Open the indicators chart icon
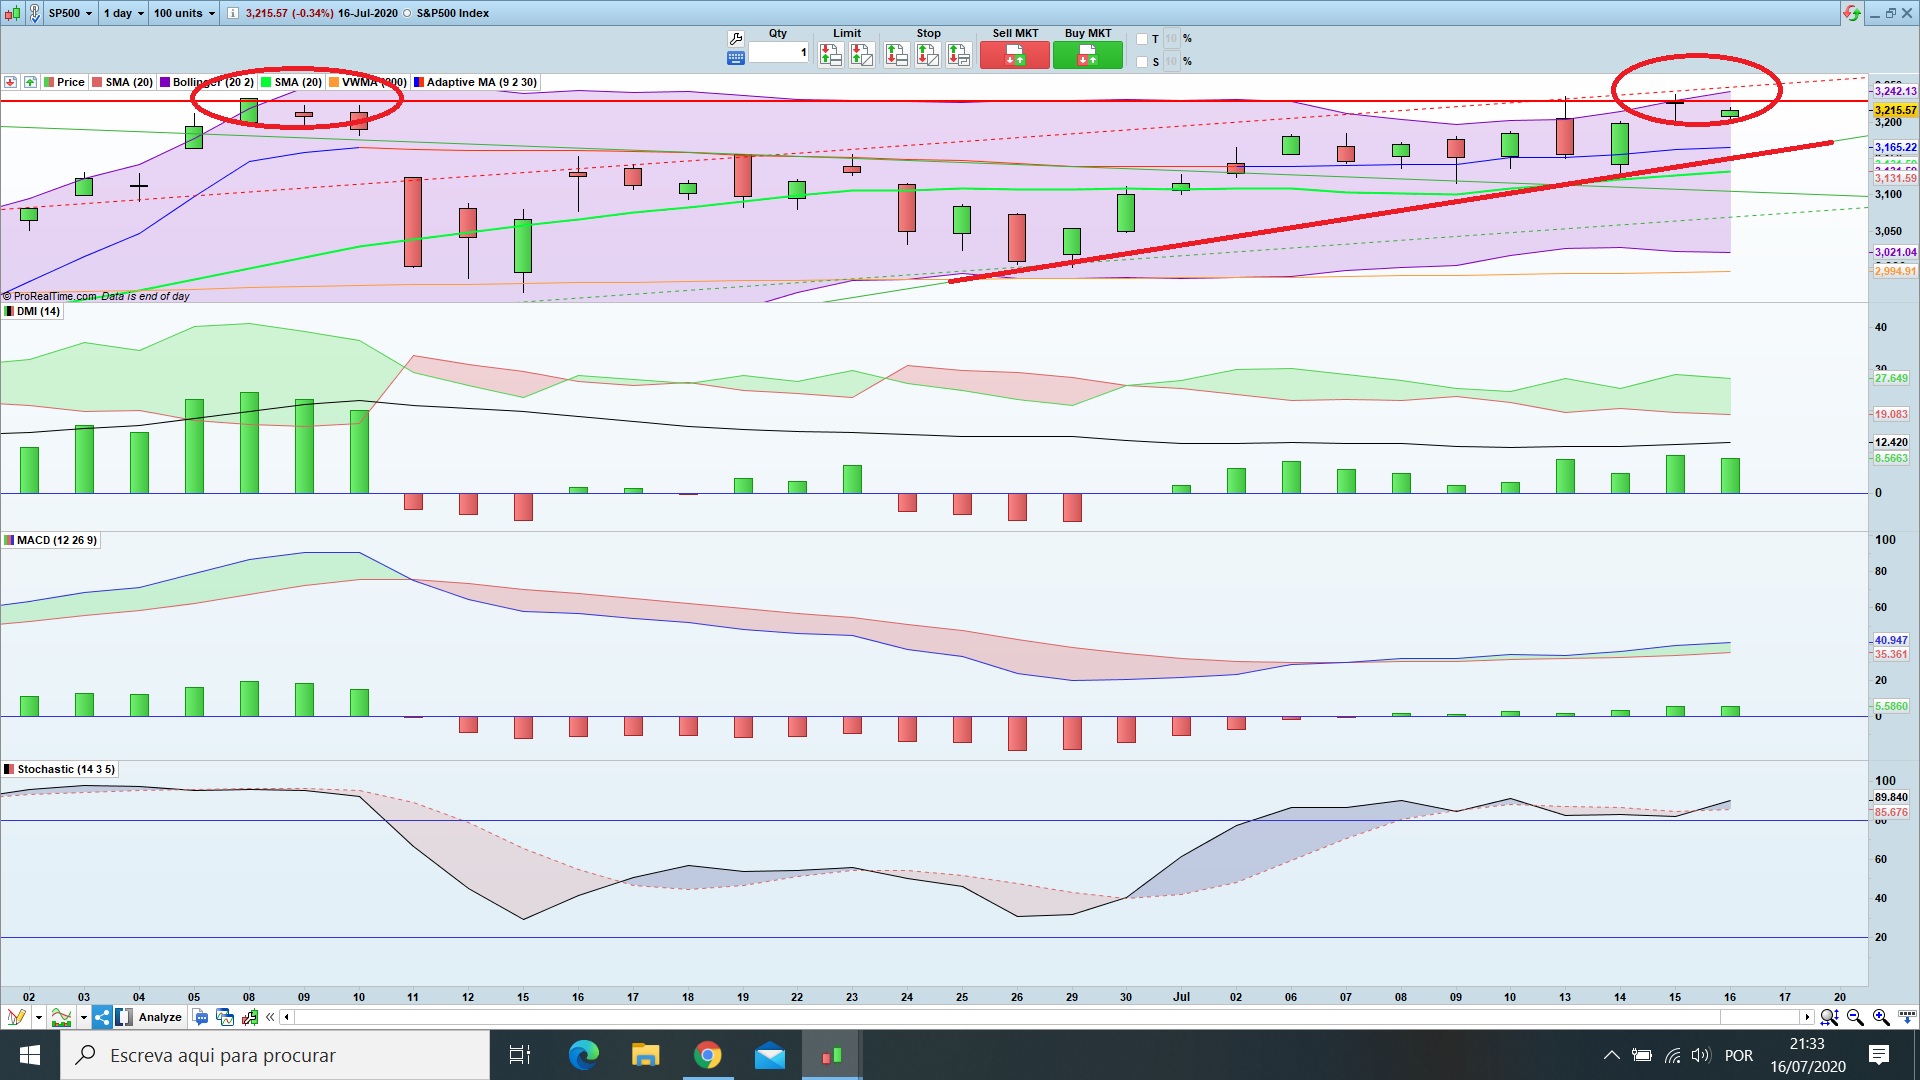Image resolution: width=1920 pixels, height=1080 pixels. point(61,1017)
